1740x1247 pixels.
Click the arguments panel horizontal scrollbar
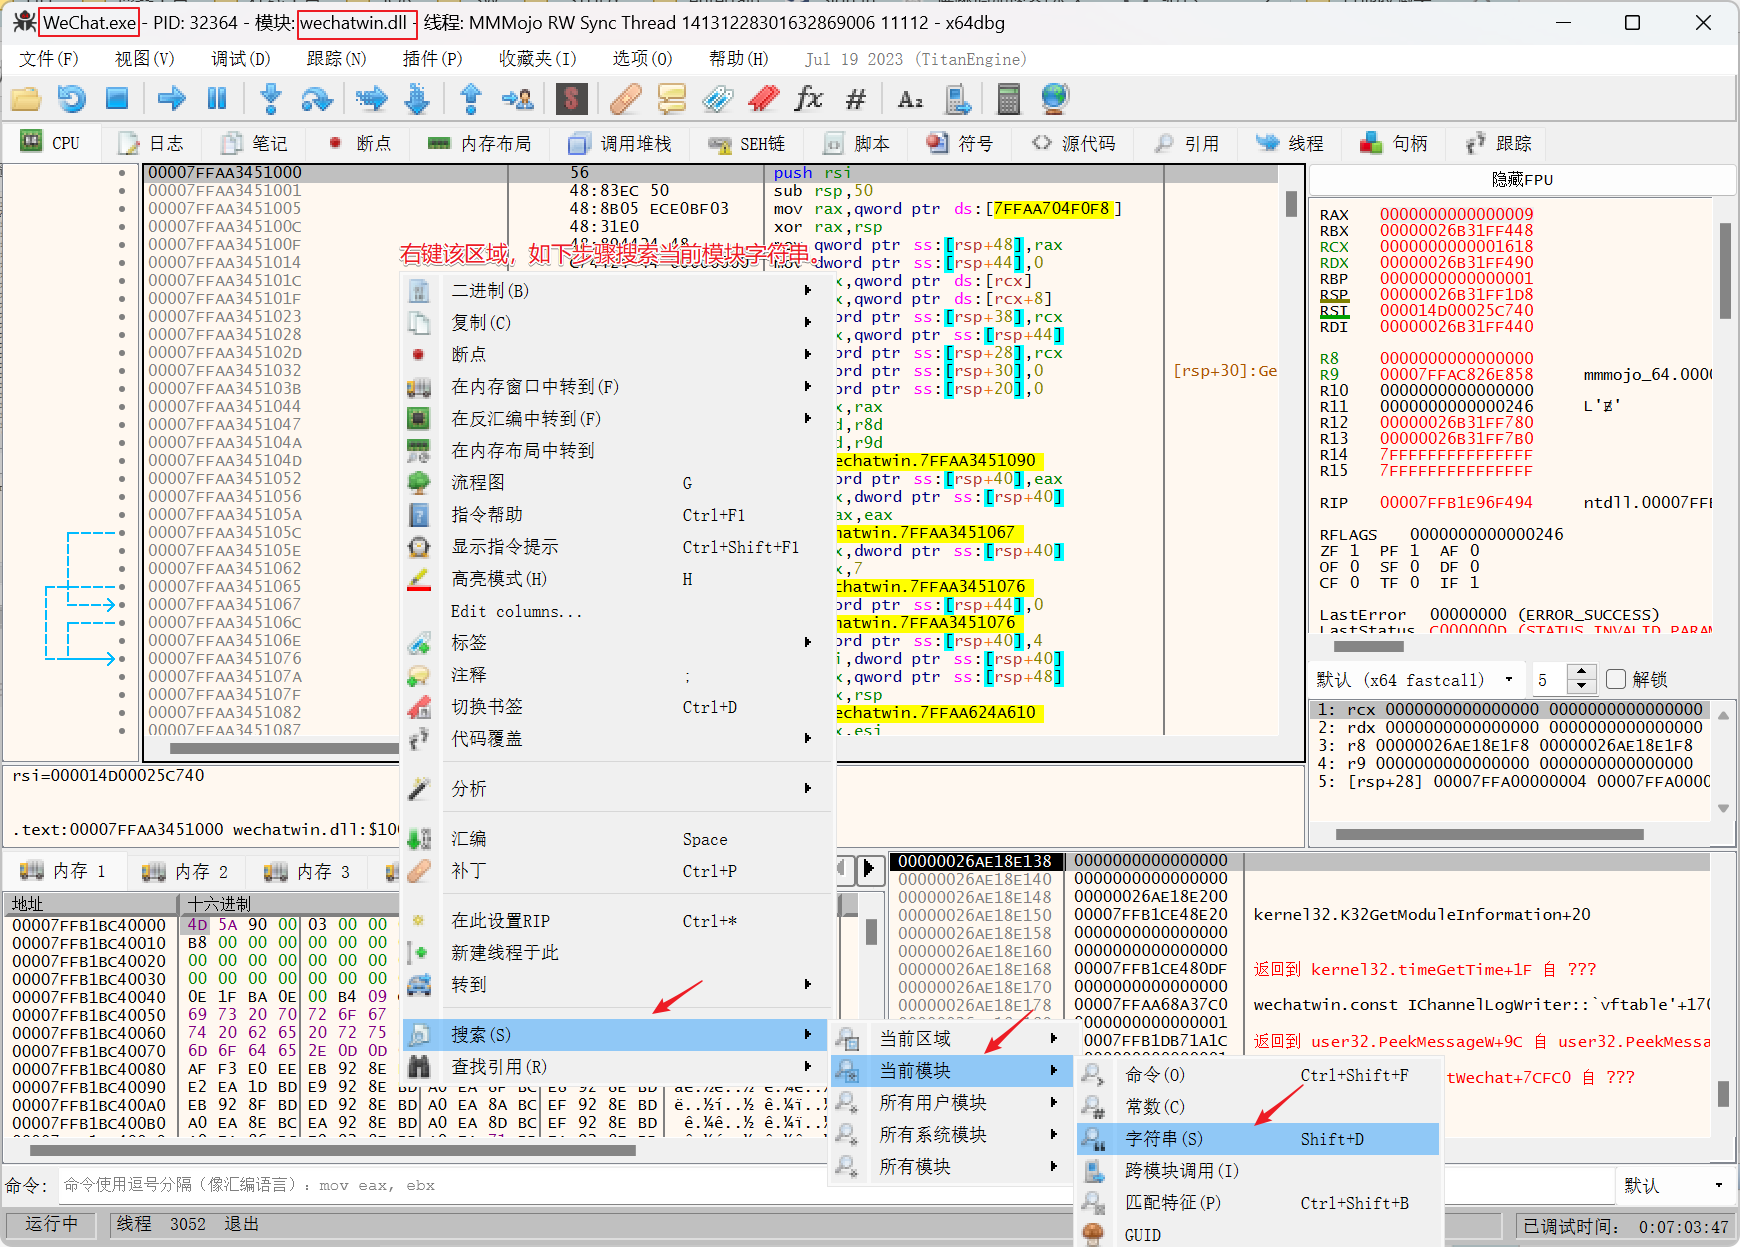point(1489,834)
